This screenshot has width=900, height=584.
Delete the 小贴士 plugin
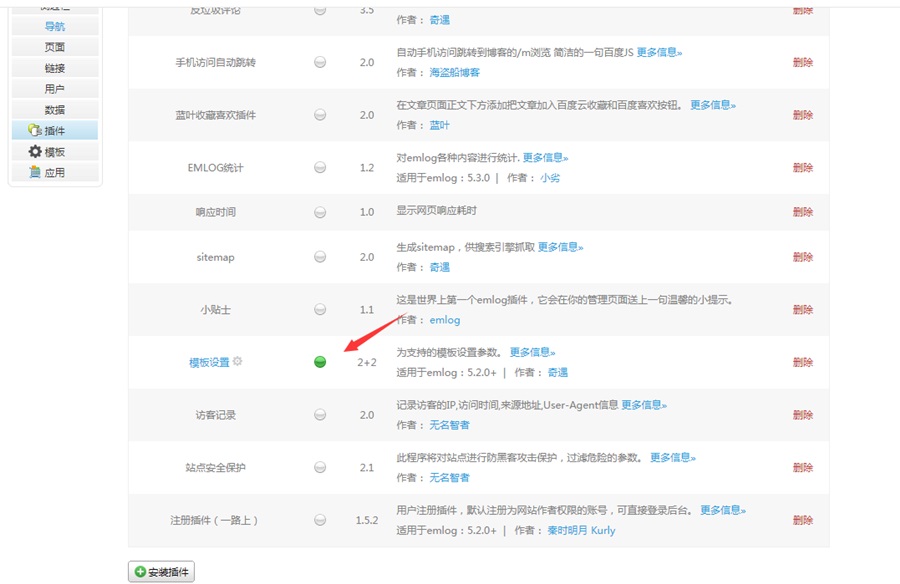pos(802,310)
